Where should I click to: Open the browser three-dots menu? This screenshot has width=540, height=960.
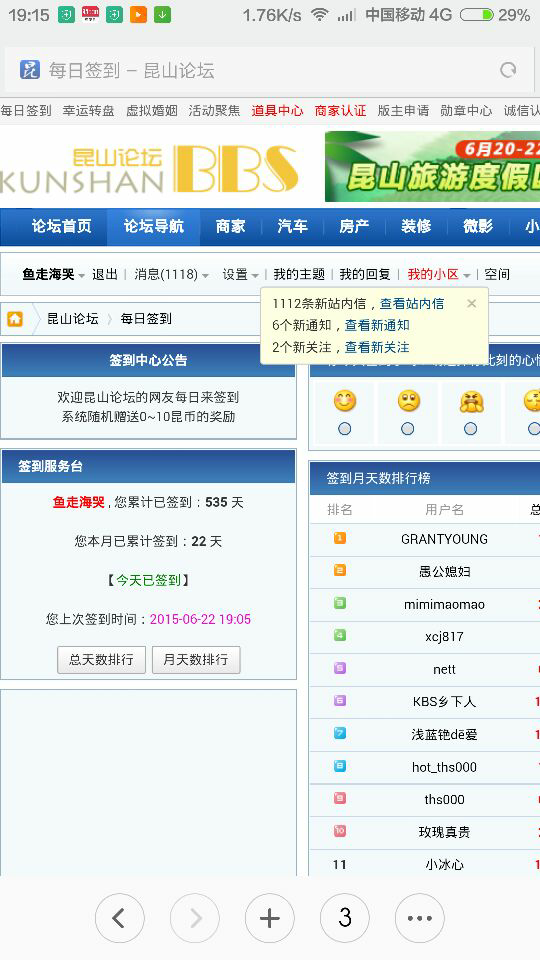(x=419, y=918)
